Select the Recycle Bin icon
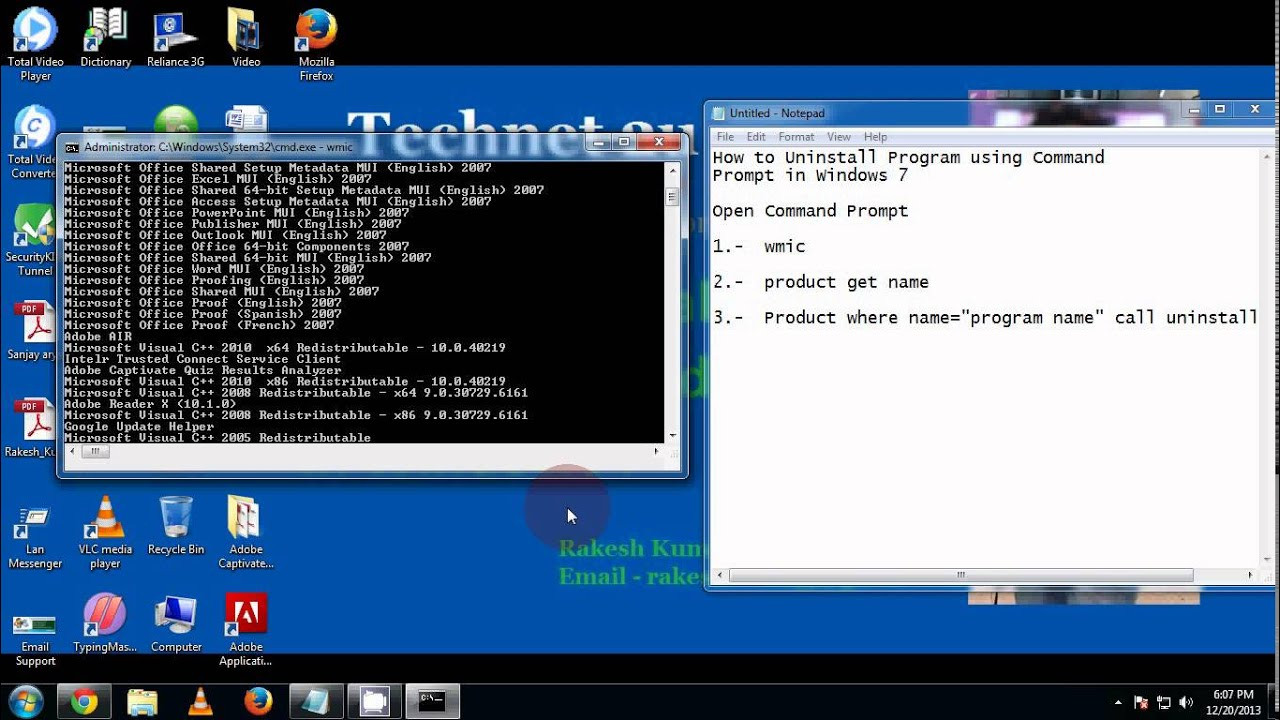Viewport: 1280px width, 720px height. [x=176, y=526]
